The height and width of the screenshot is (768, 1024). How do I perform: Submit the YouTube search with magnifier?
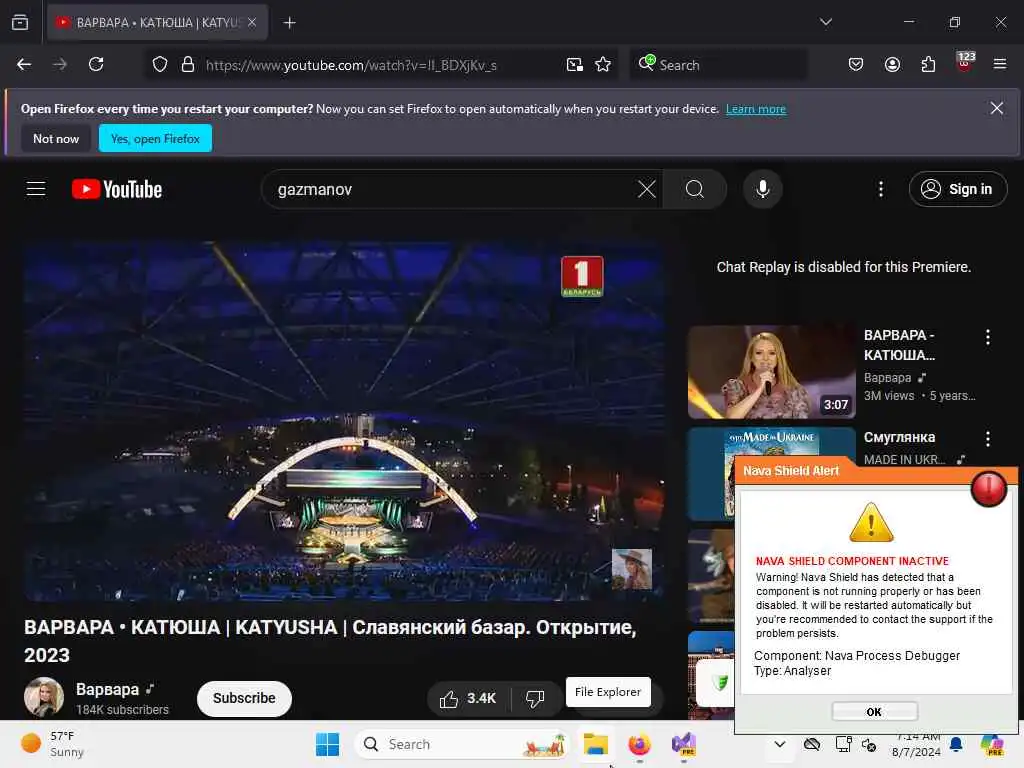695,189
